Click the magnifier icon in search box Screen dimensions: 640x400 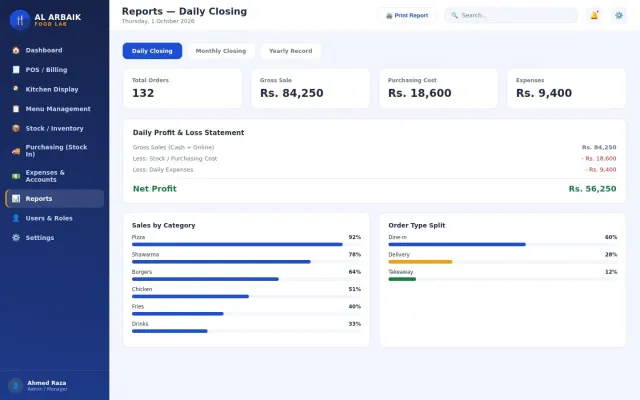tap(454, 16)
